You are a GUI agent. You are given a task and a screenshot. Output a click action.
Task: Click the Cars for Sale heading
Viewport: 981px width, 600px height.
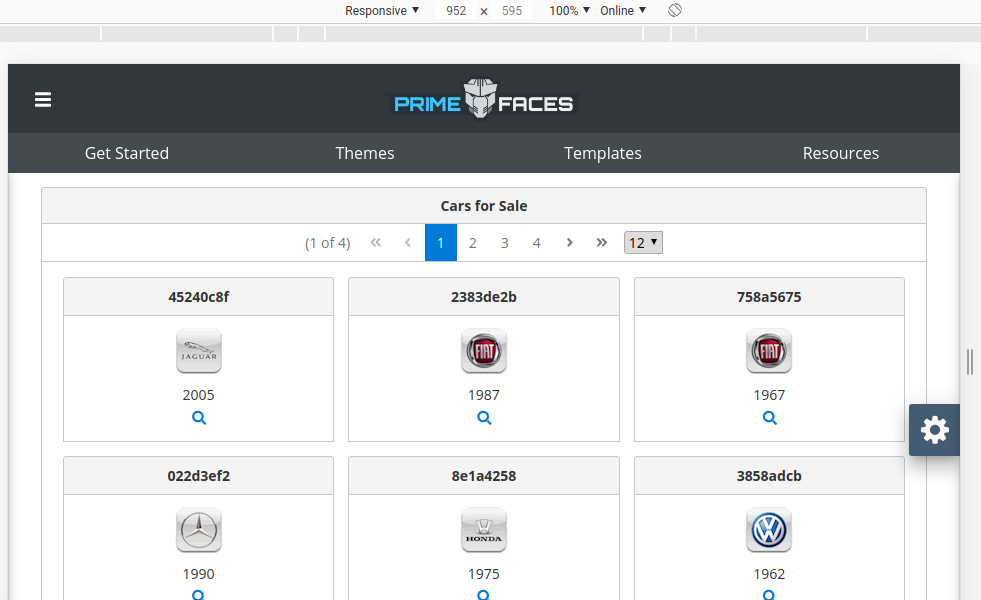point(484,206)
